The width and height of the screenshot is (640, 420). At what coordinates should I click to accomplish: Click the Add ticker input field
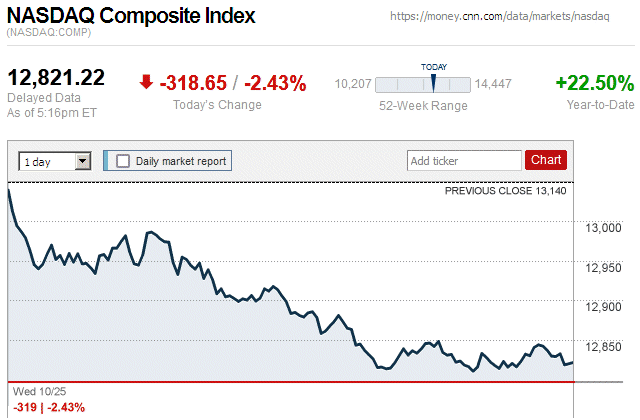tap(463, 160)
